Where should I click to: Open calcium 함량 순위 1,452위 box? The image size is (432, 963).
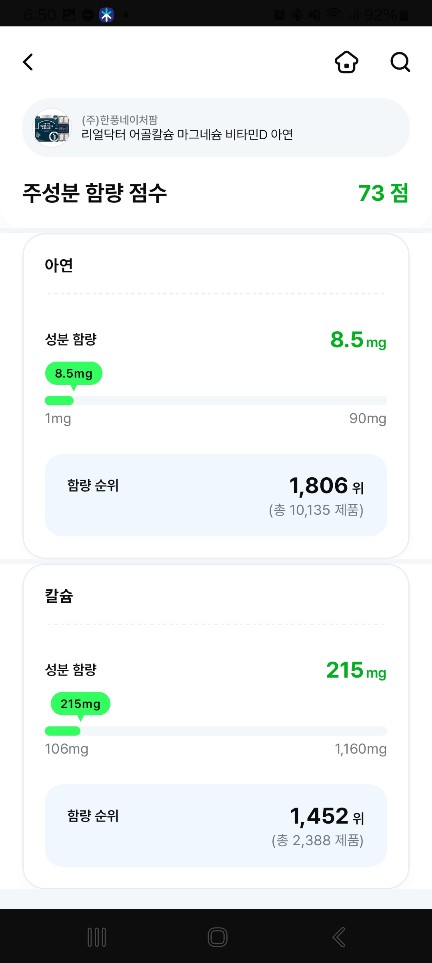[x=216, y=825]
